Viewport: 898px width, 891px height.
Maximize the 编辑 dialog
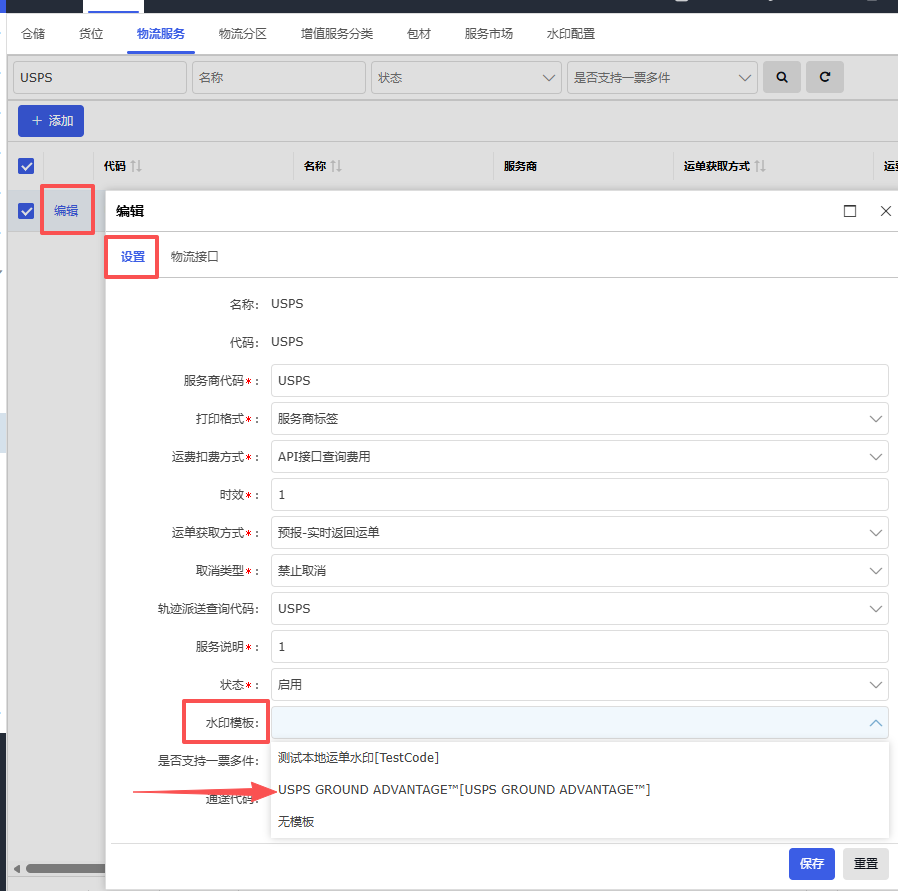850,211
